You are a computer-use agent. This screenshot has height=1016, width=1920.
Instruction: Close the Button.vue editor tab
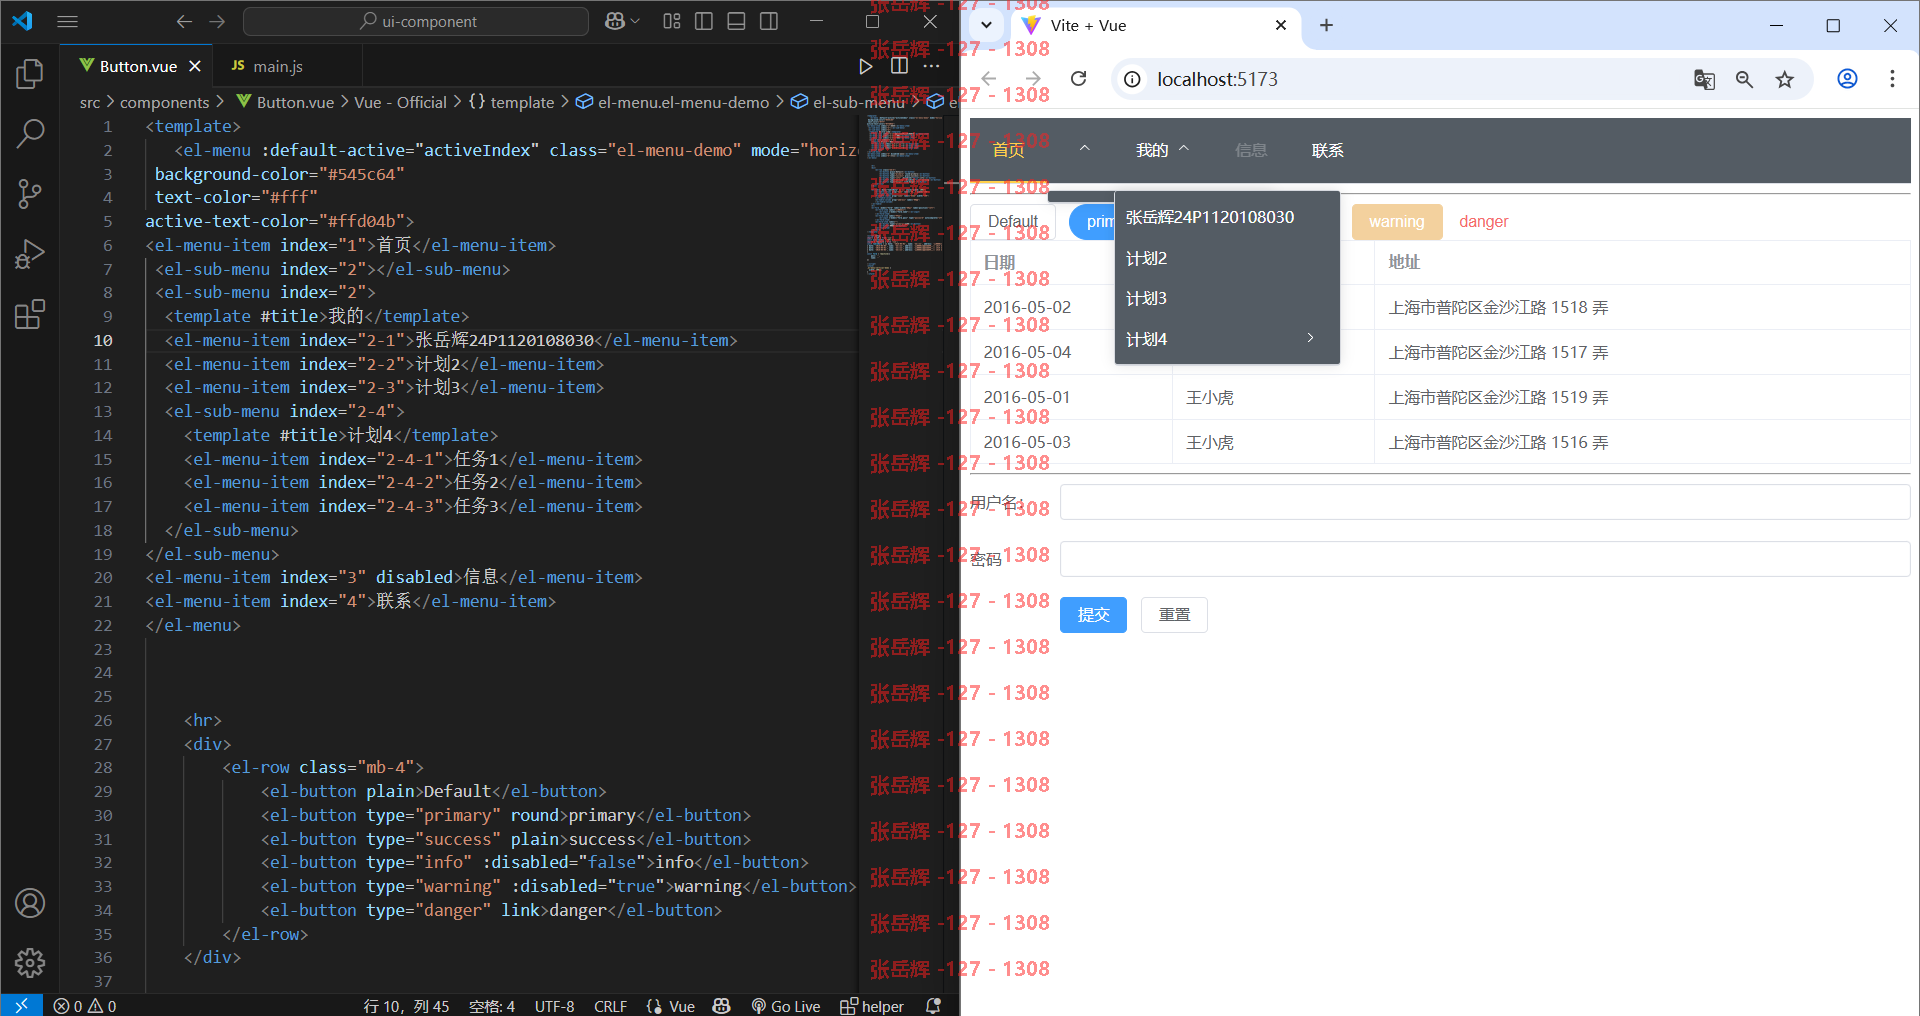point(195,66)
